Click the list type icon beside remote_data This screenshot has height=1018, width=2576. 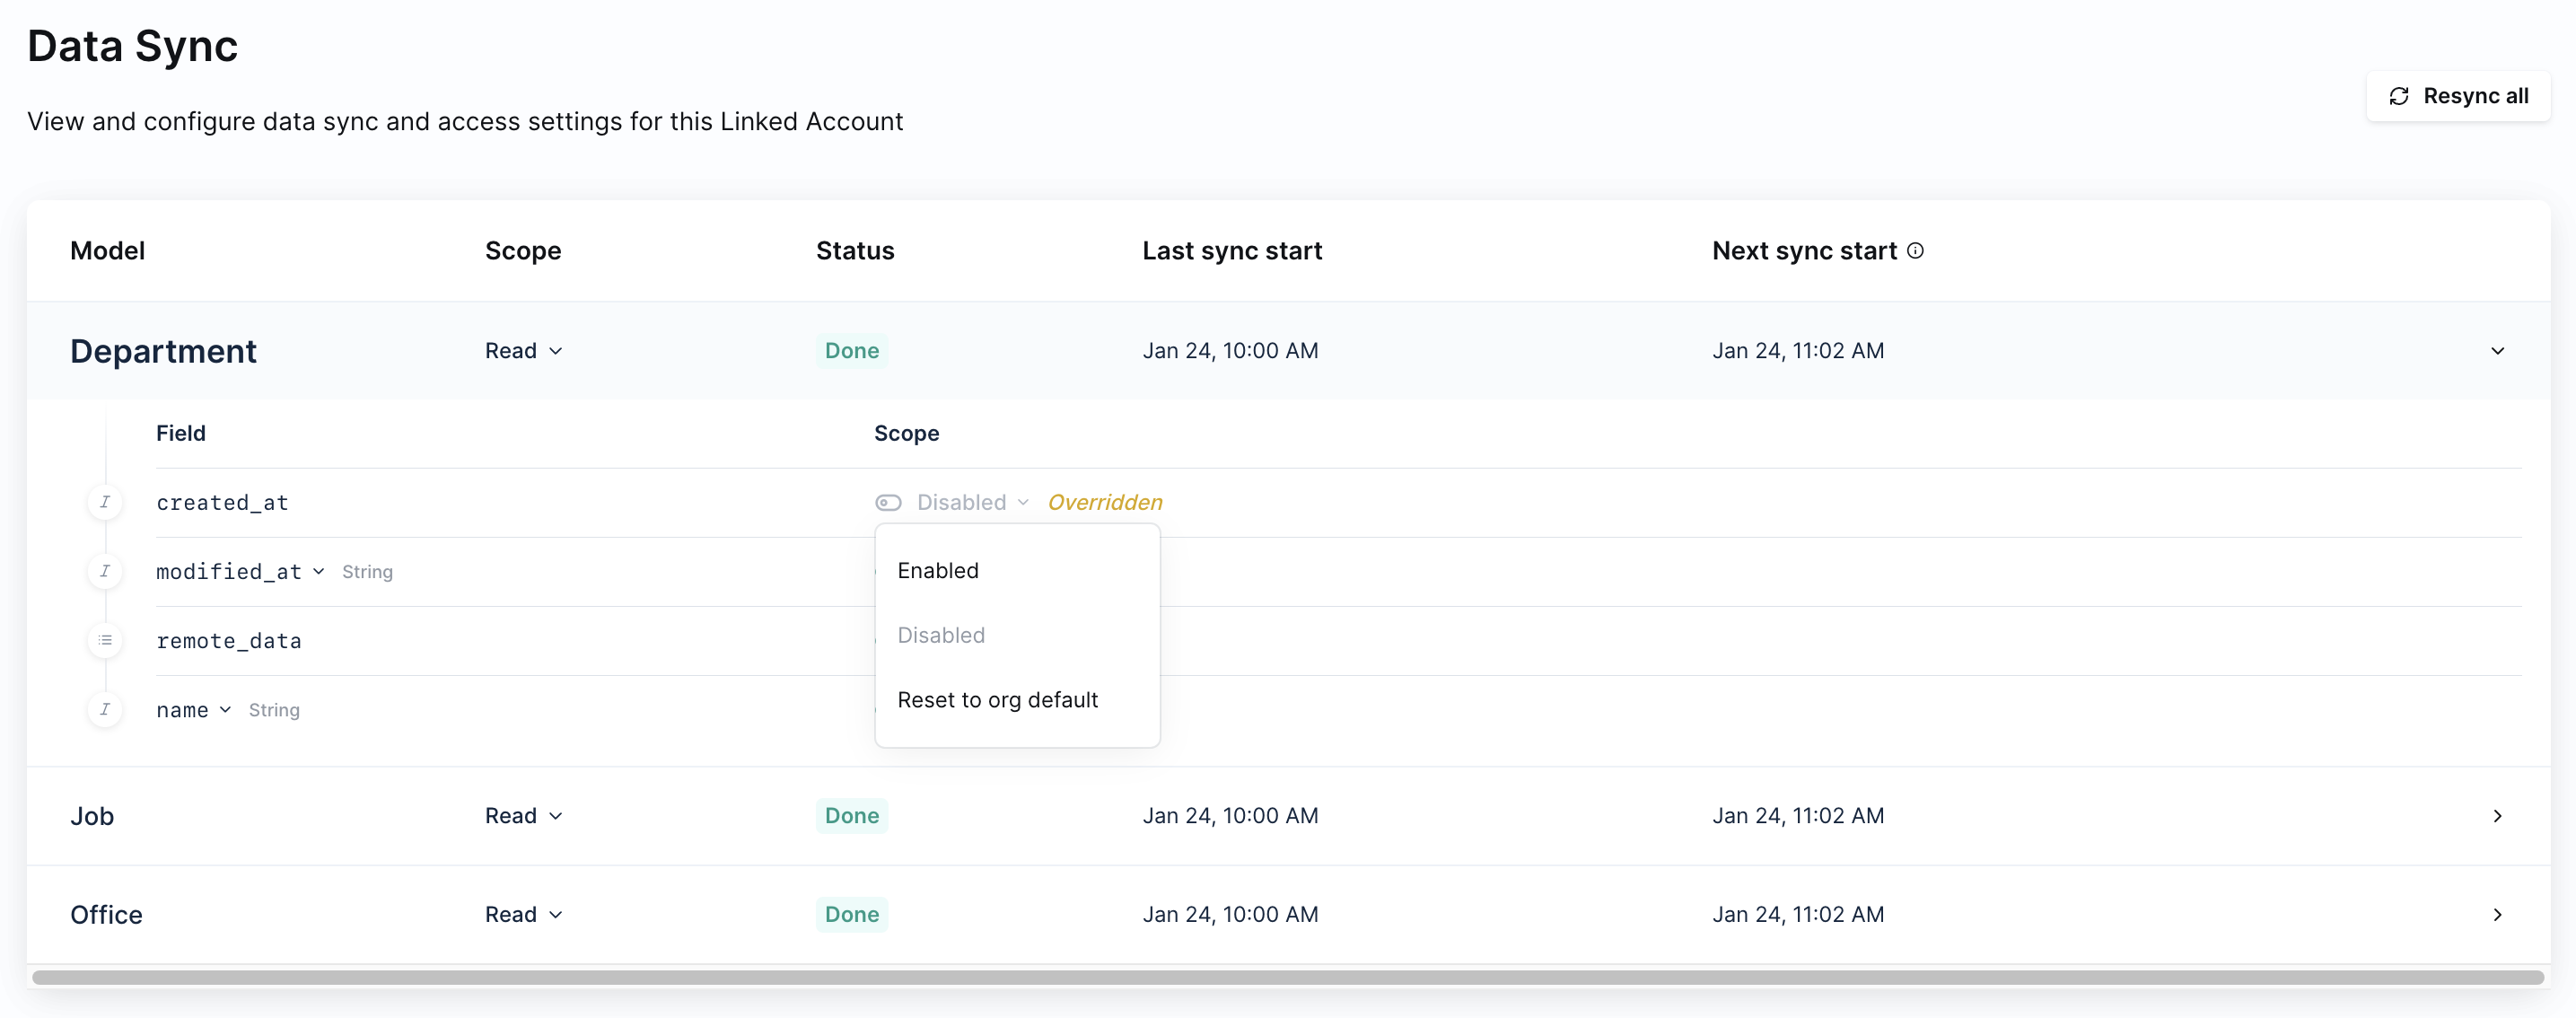pyautogui.click(x=105, y=640)
